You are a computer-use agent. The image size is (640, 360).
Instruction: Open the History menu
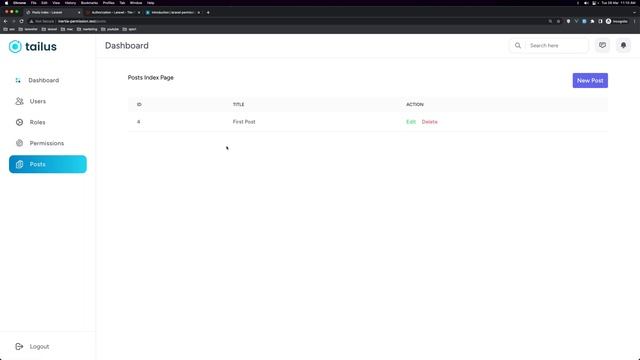pos(70,3)
